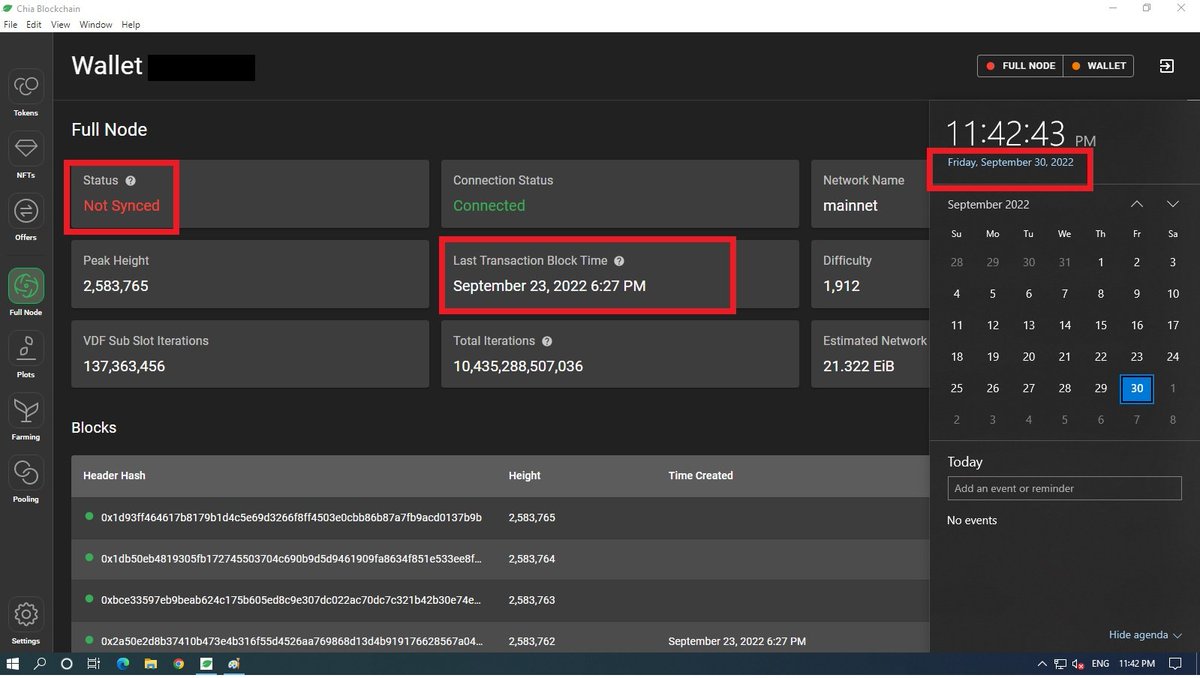Open the Windows Start menu
1200x678 pixels.
pyautogui.click(x=14, y=664)
